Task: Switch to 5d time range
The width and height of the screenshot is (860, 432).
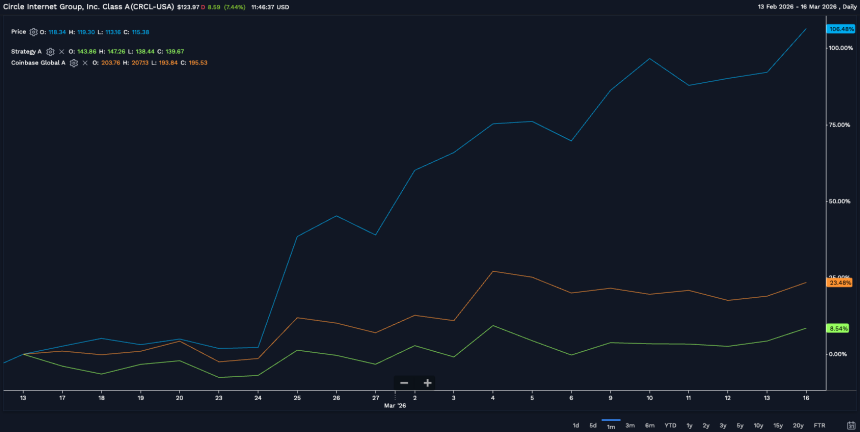Action: (x=592, y=425)
